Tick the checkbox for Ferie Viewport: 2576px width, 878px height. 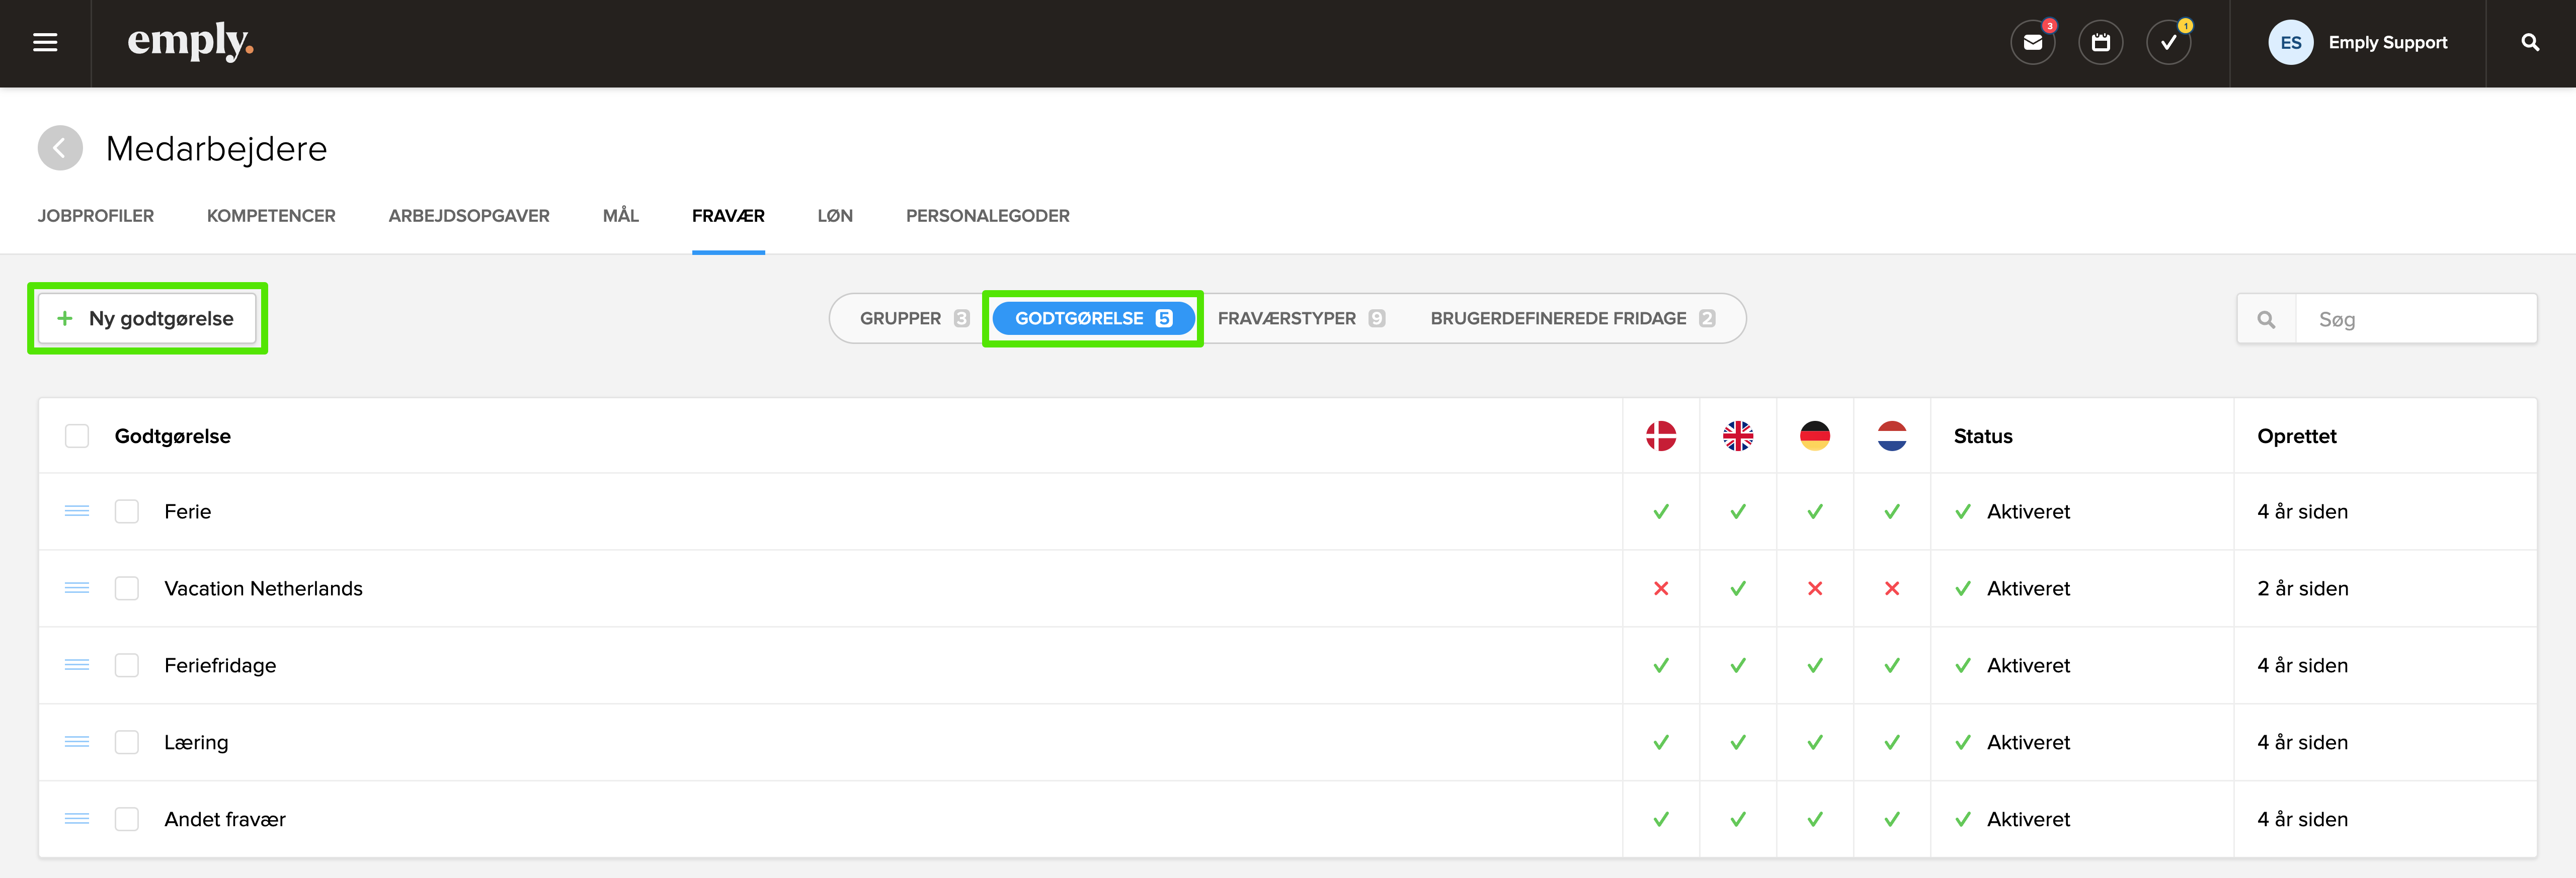point(127,511)
